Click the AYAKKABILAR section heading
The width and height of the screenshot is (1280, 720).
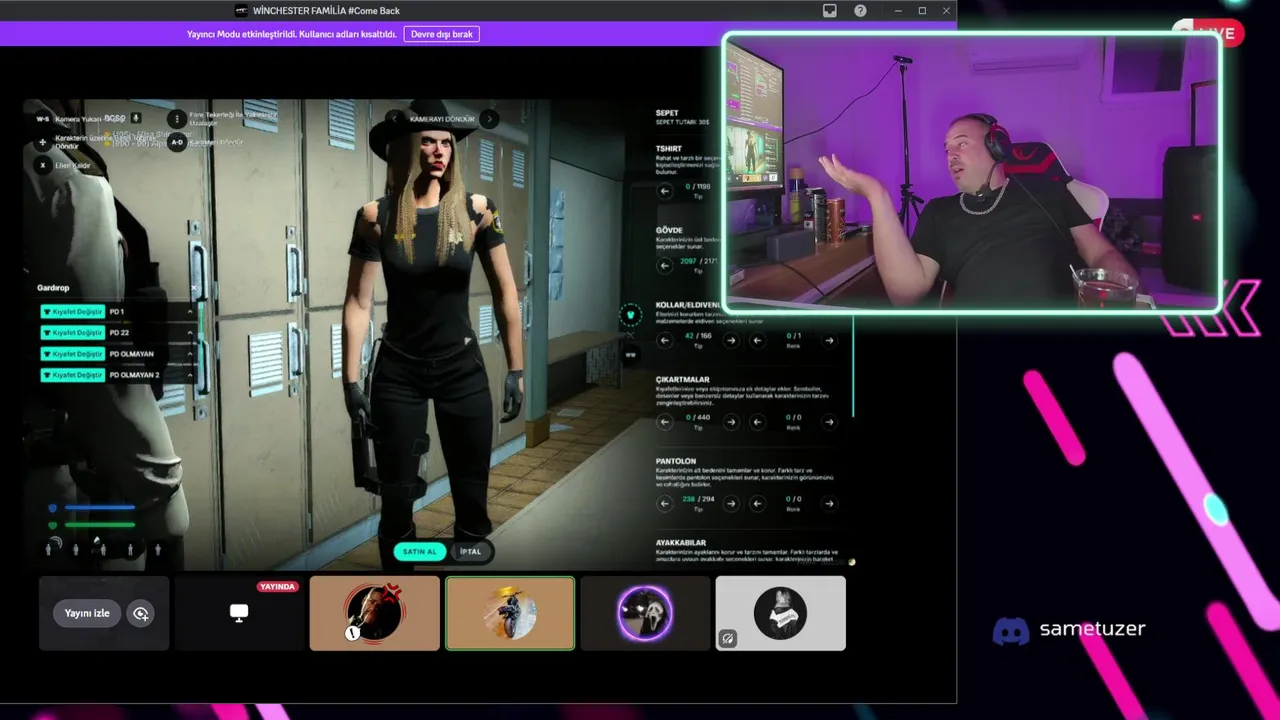click(x=681, y=543)
